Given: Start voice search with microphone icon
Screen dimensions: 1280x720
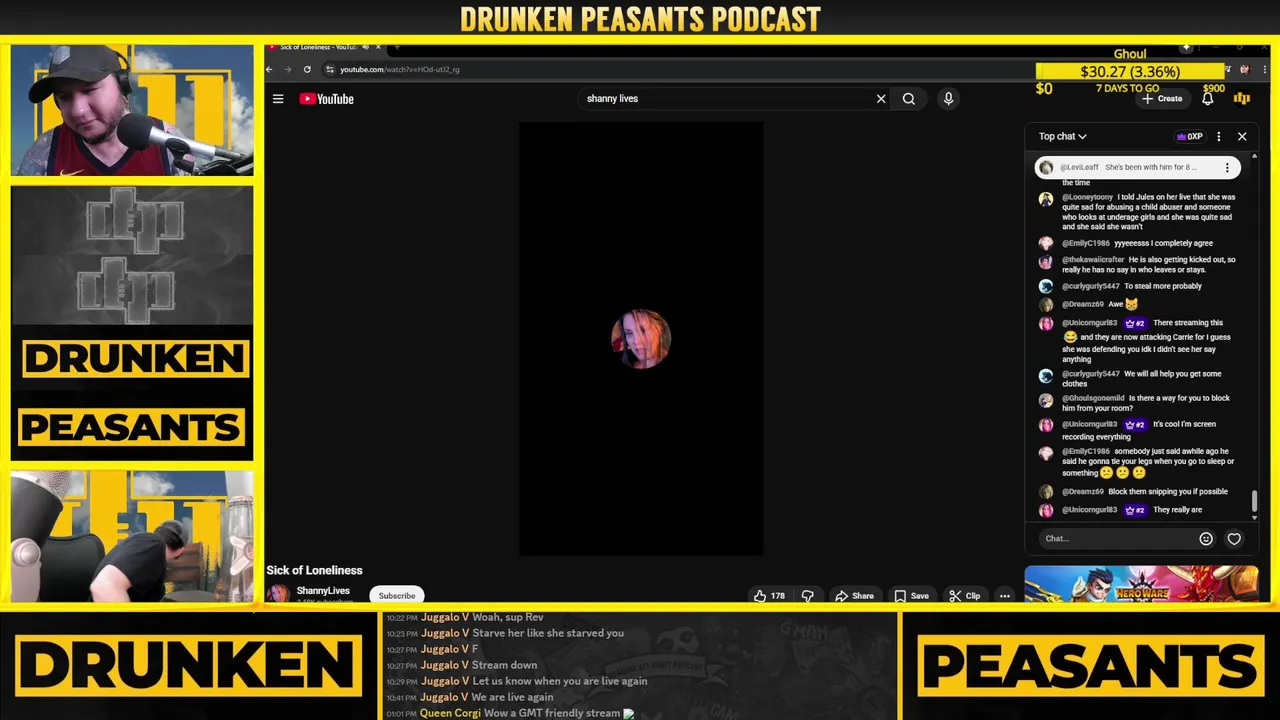Looking at the screenshot, I should click(948, 99).
